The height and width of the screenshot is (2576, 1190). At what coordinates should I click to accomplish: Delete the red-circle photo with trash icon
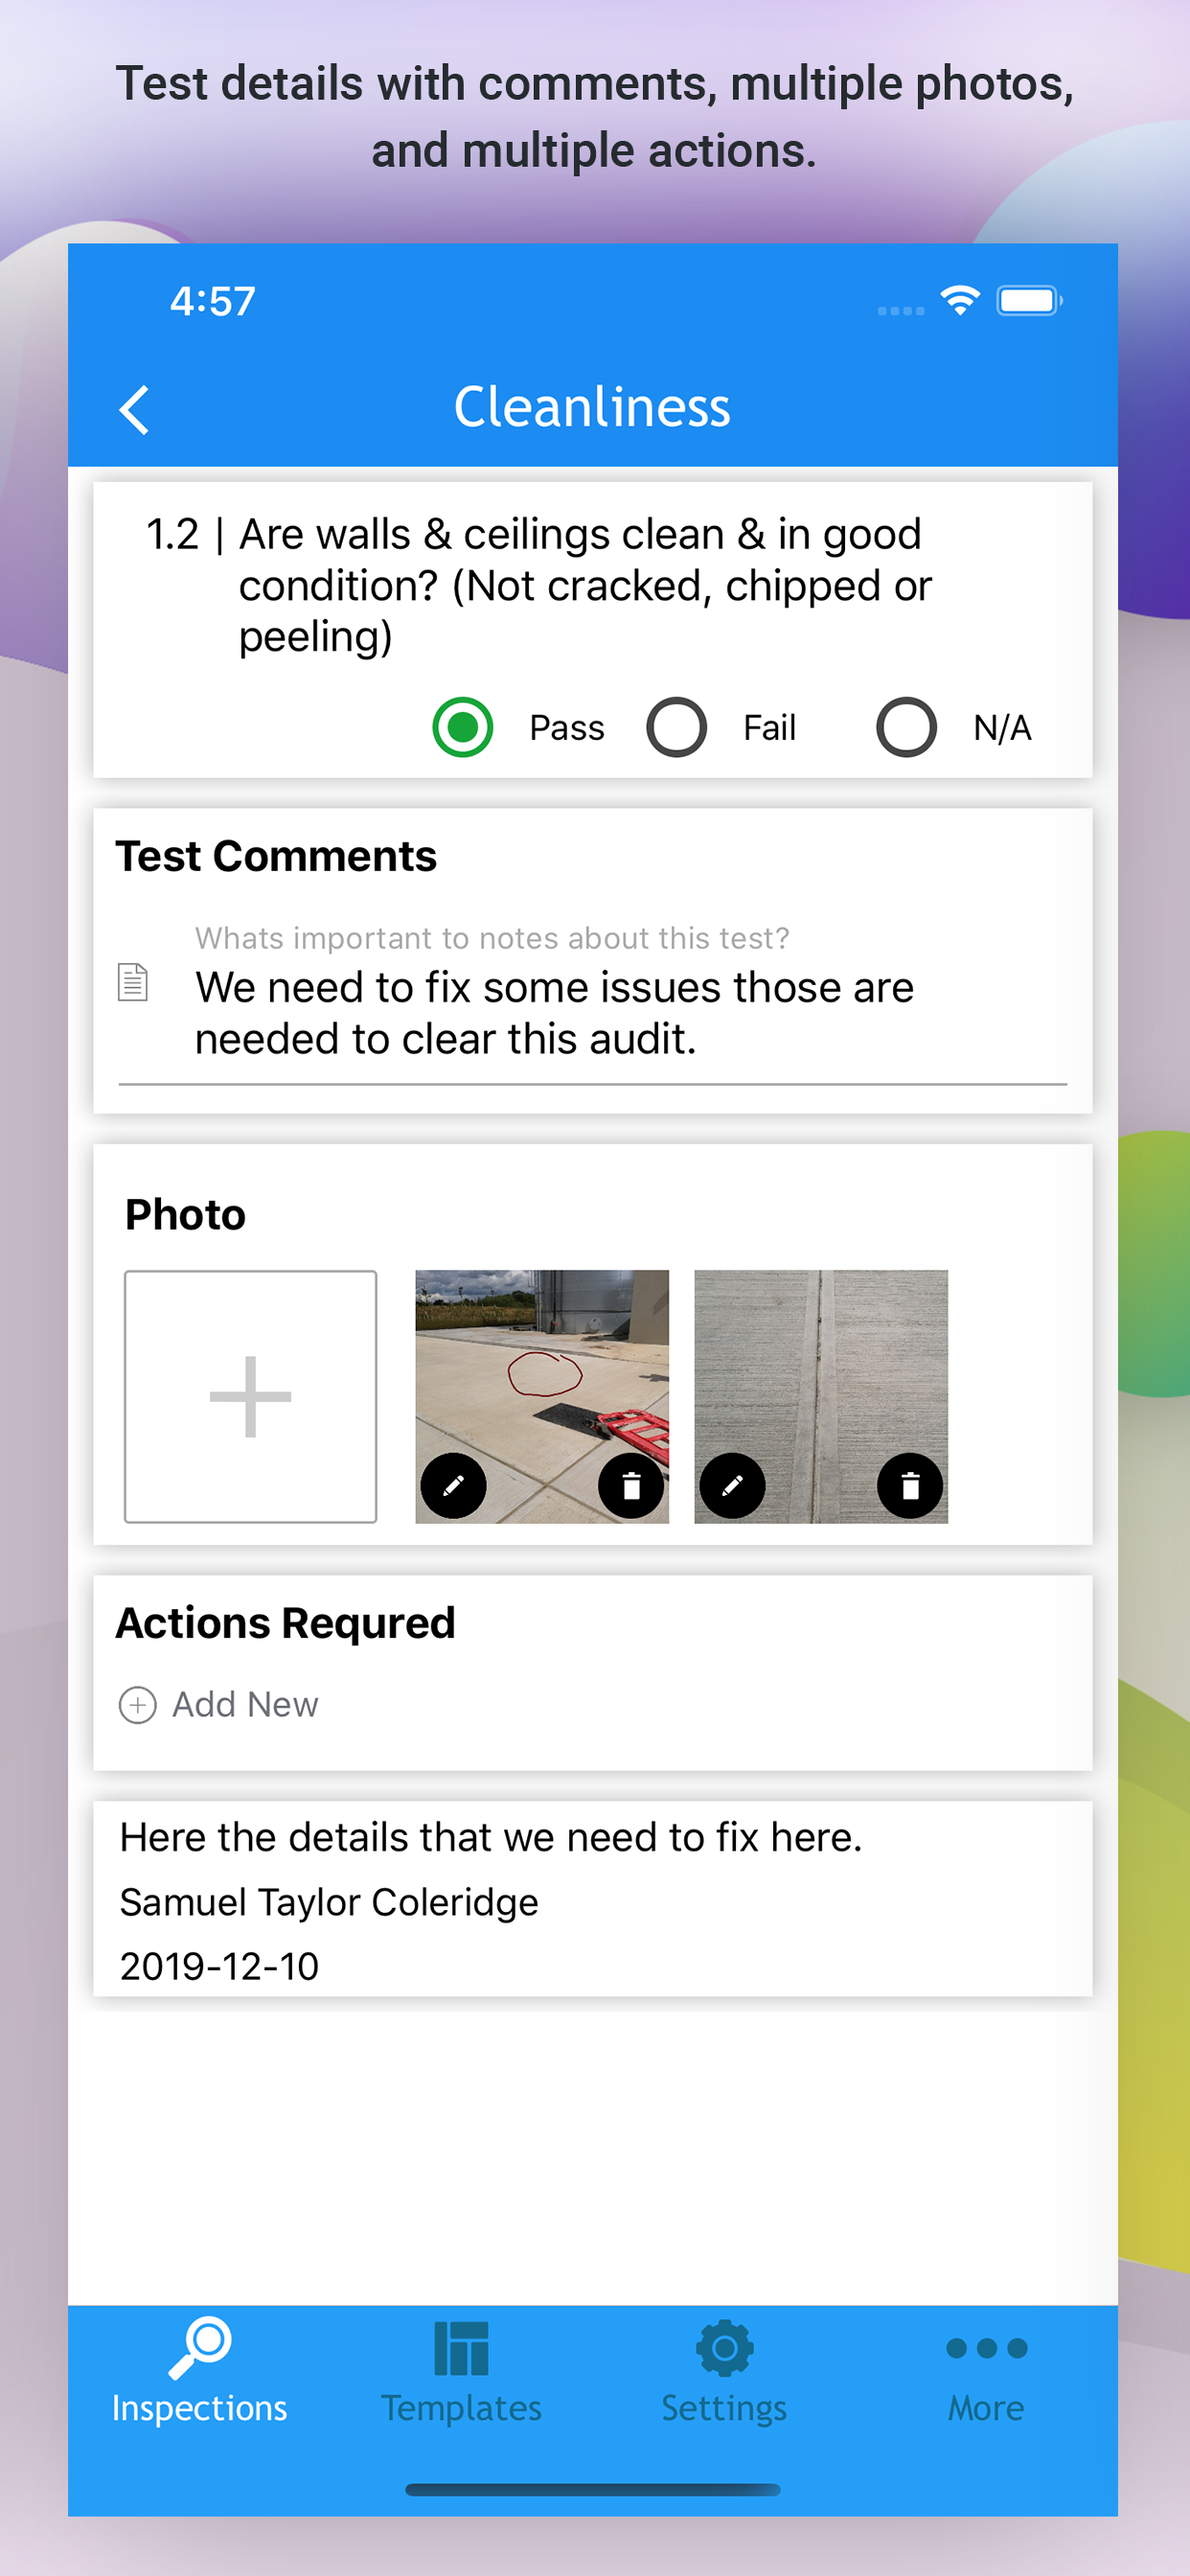point(631,1486)
